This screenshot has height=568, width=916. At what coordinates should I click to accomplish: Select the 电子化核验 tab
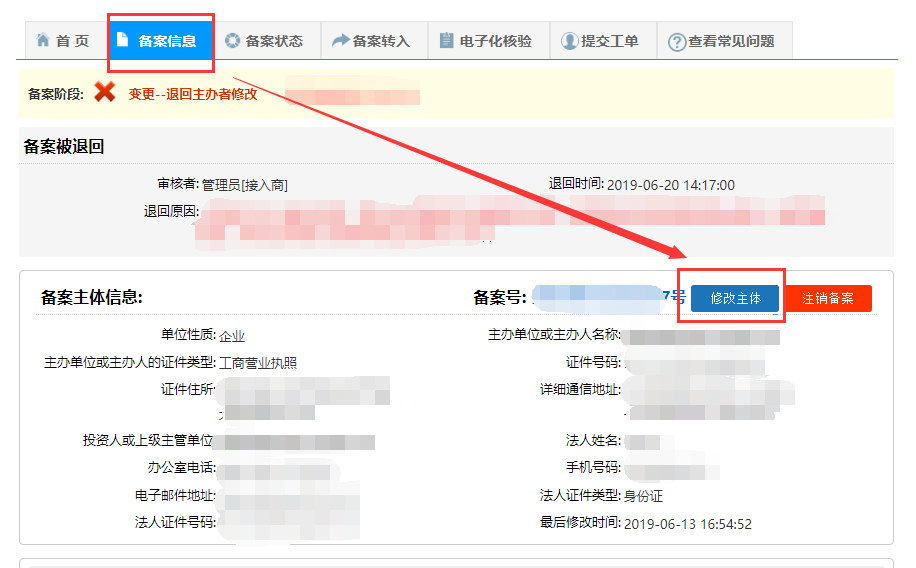click(489, 40)
